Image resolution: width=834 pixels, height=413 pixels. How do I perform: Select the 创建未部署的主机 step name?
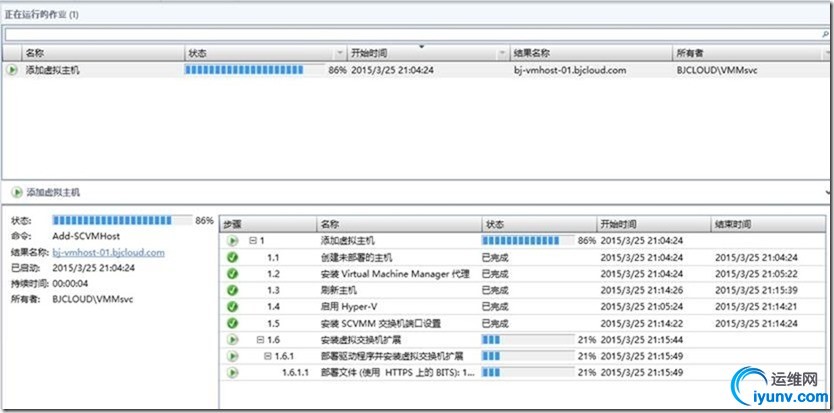[357, 258]
